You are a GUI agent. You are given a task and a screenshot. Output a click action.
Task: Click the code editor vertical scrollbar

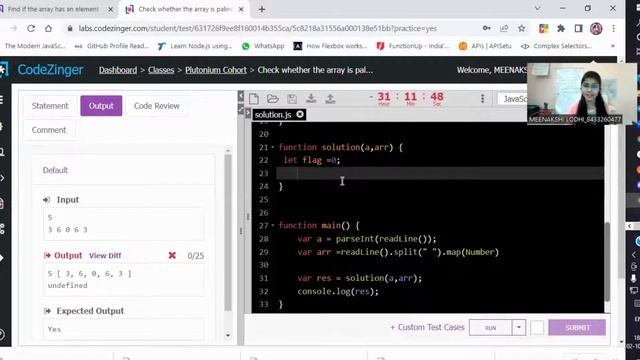coord(607,261)
